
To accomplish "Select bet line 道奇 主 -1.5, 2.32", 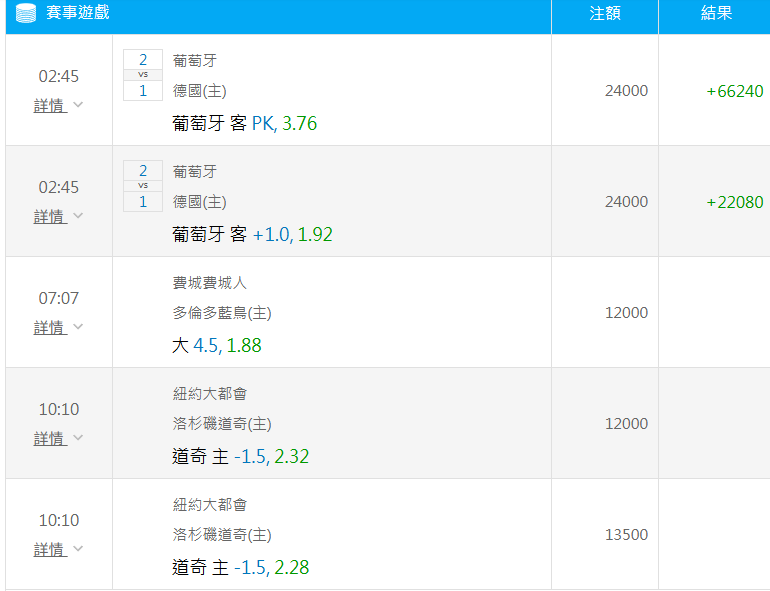I will (241, 456).
